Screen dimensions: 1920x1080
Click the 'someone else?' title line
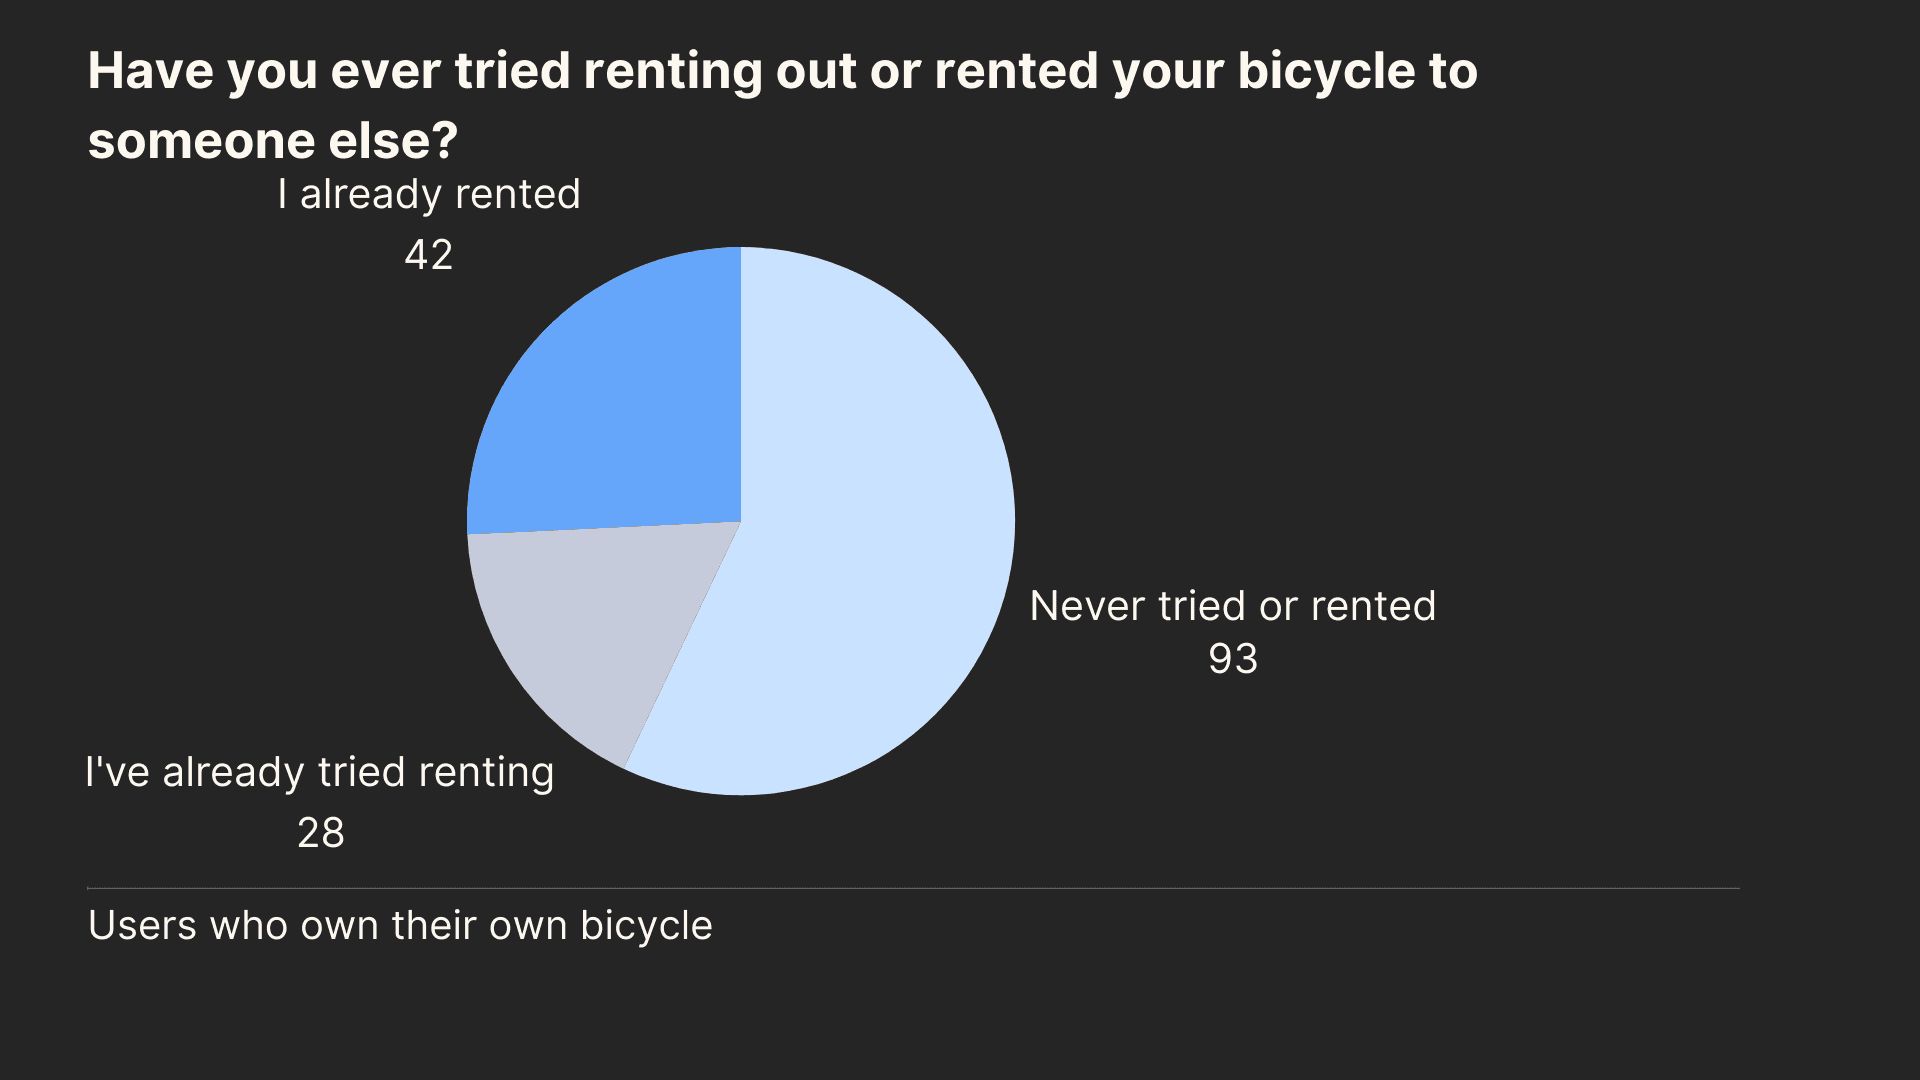click(x=273, y=141)
